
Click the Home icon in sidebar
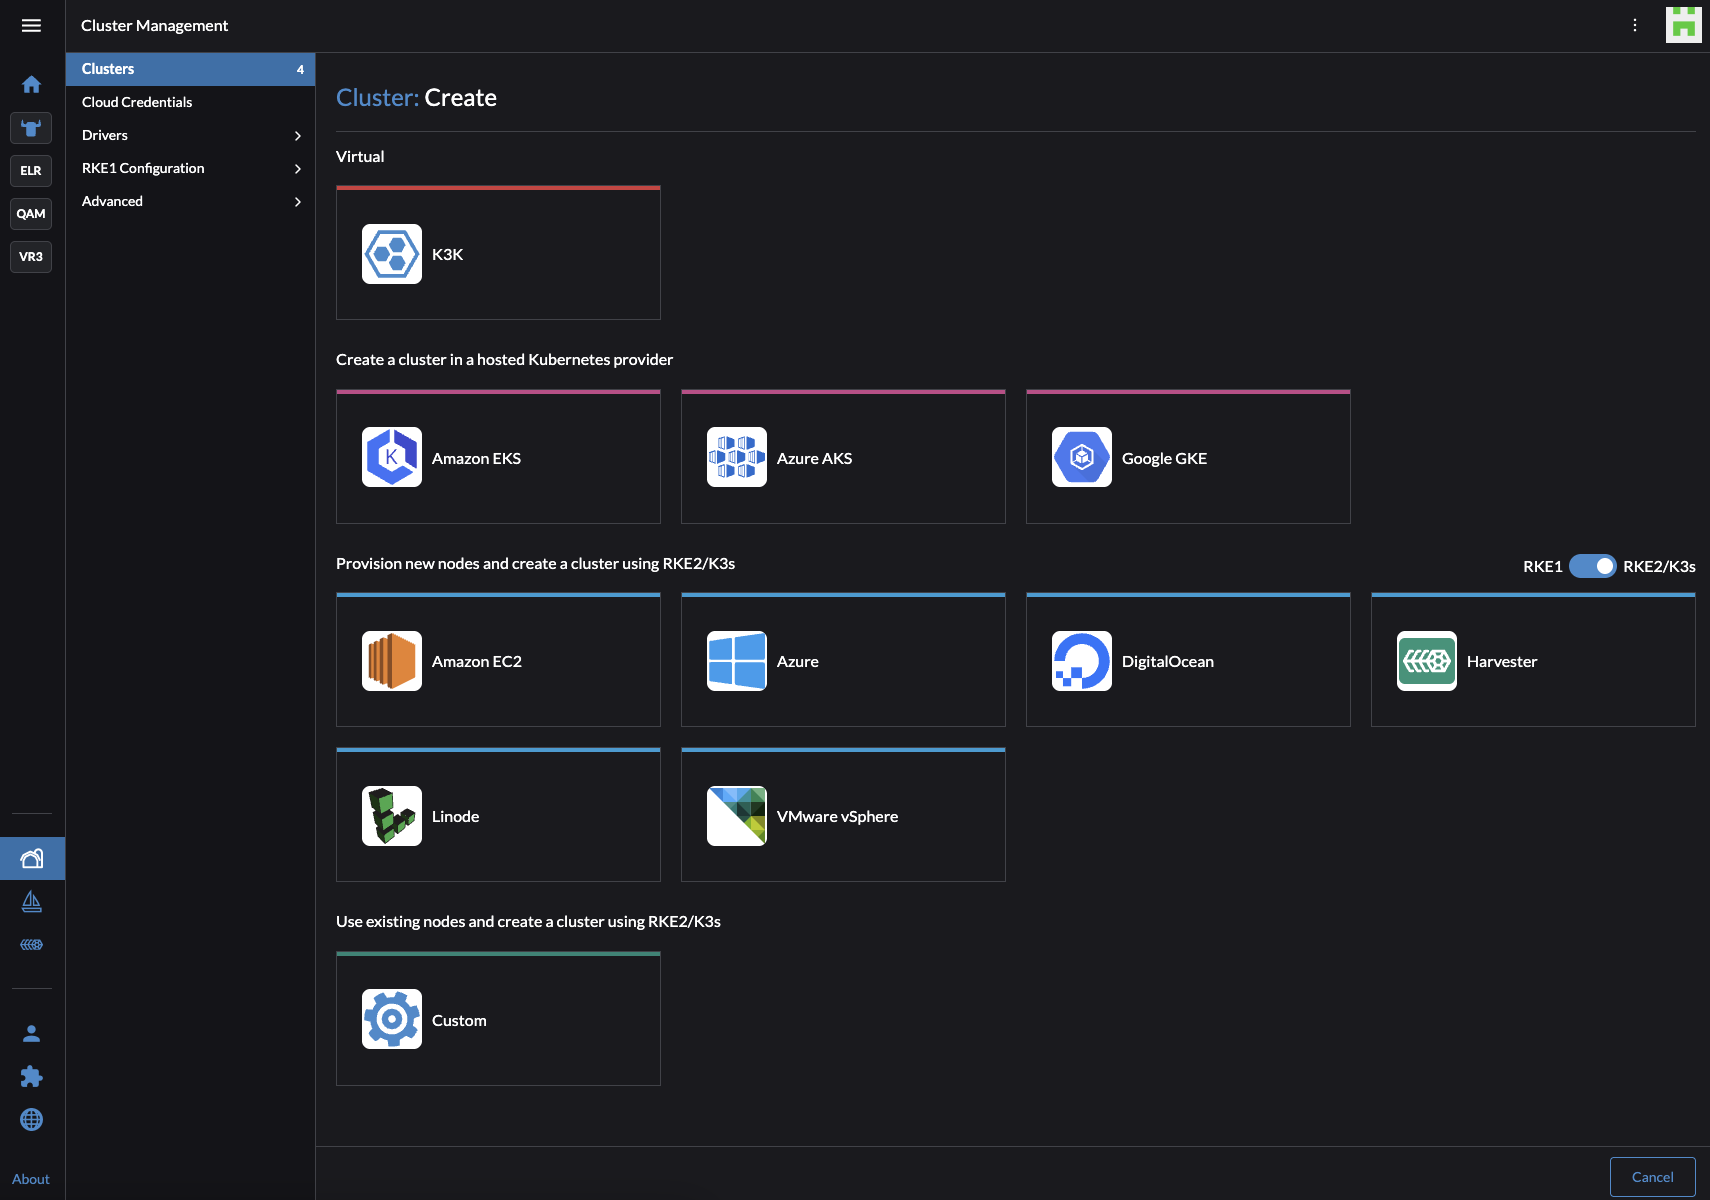31,85
